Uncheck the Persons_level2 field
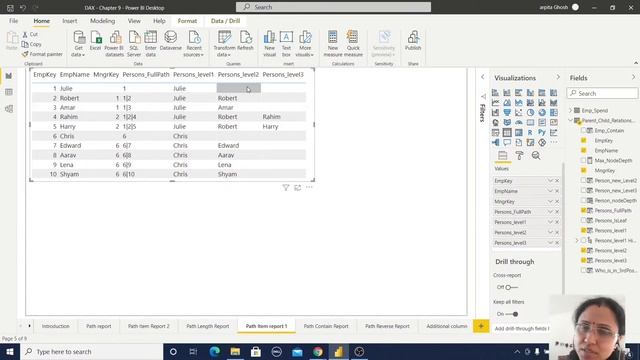 (x=583, y=250)
